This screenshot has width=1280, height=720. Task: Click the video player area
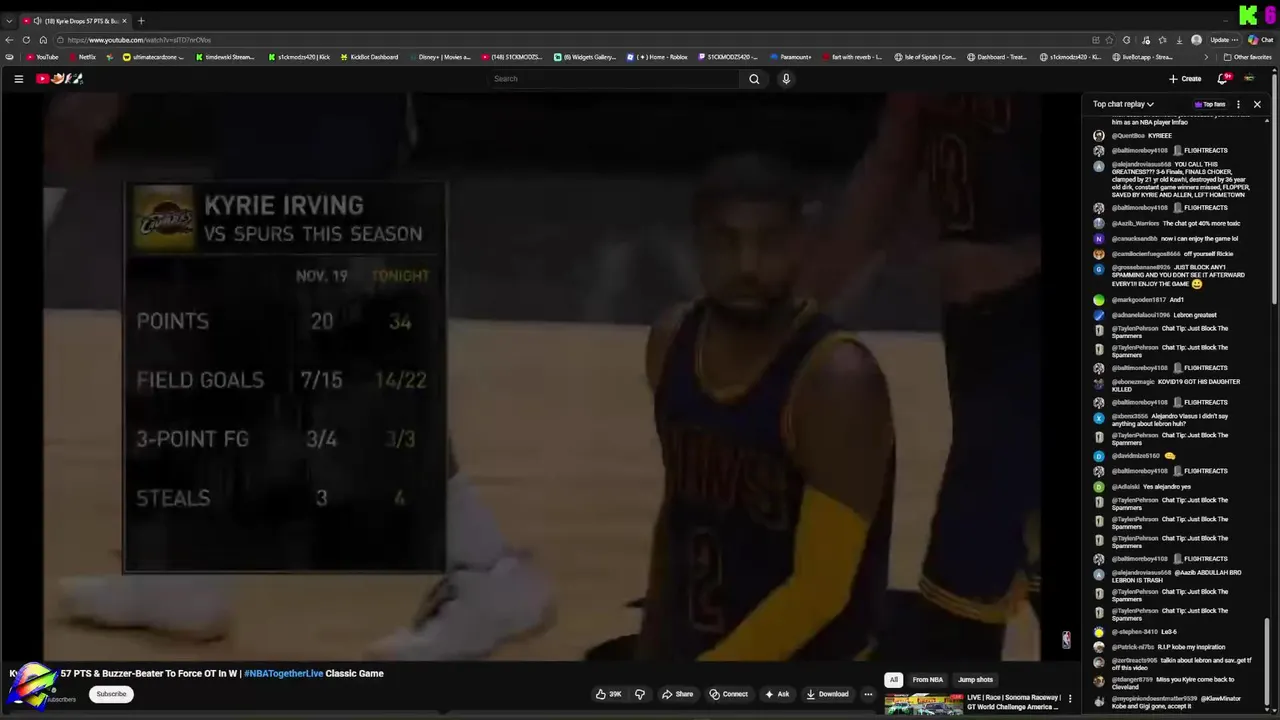560,378
